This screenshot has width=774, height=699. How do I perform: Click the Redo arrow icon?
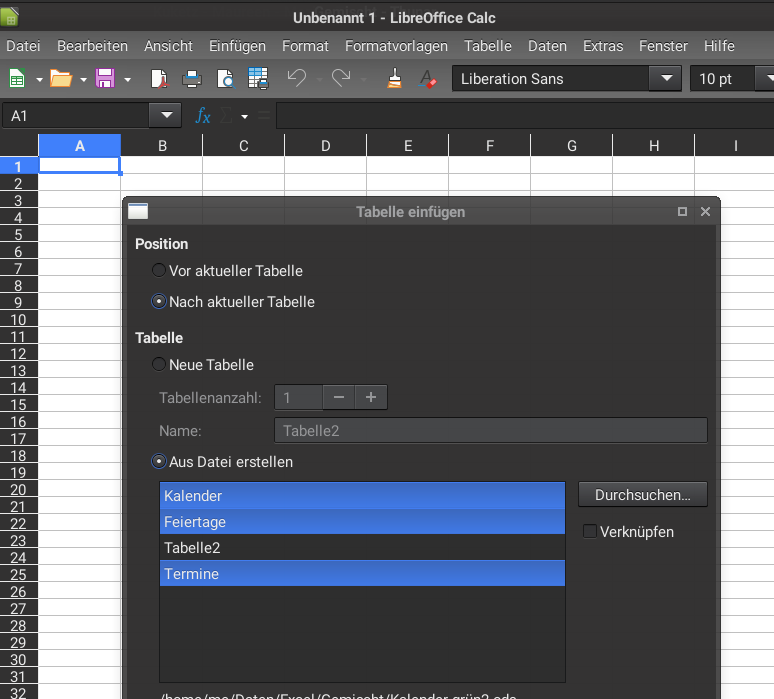coord(341,78)
